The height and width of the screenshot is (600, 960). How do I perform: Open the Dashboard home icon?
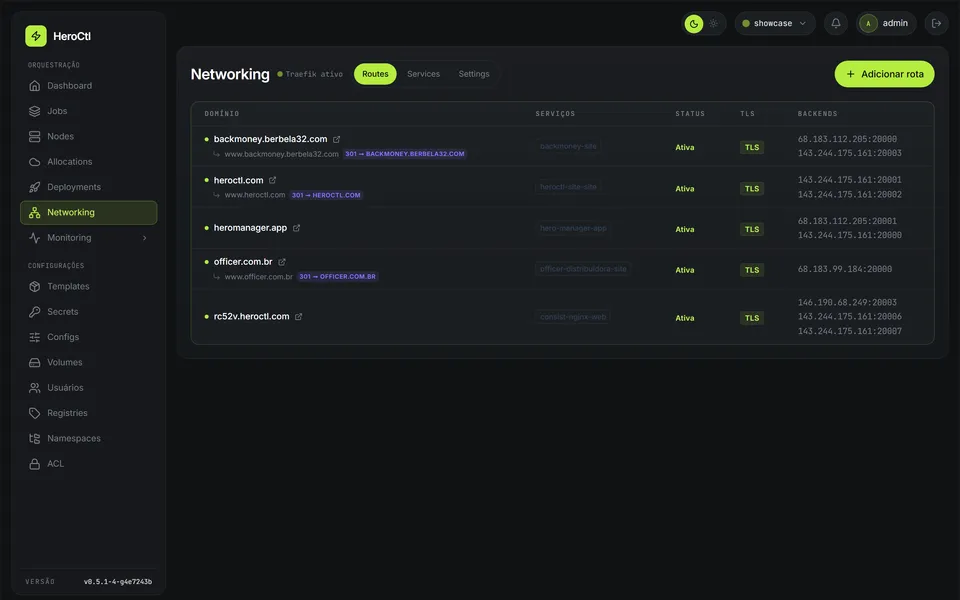pyautogui.click(x=34, y=86)
